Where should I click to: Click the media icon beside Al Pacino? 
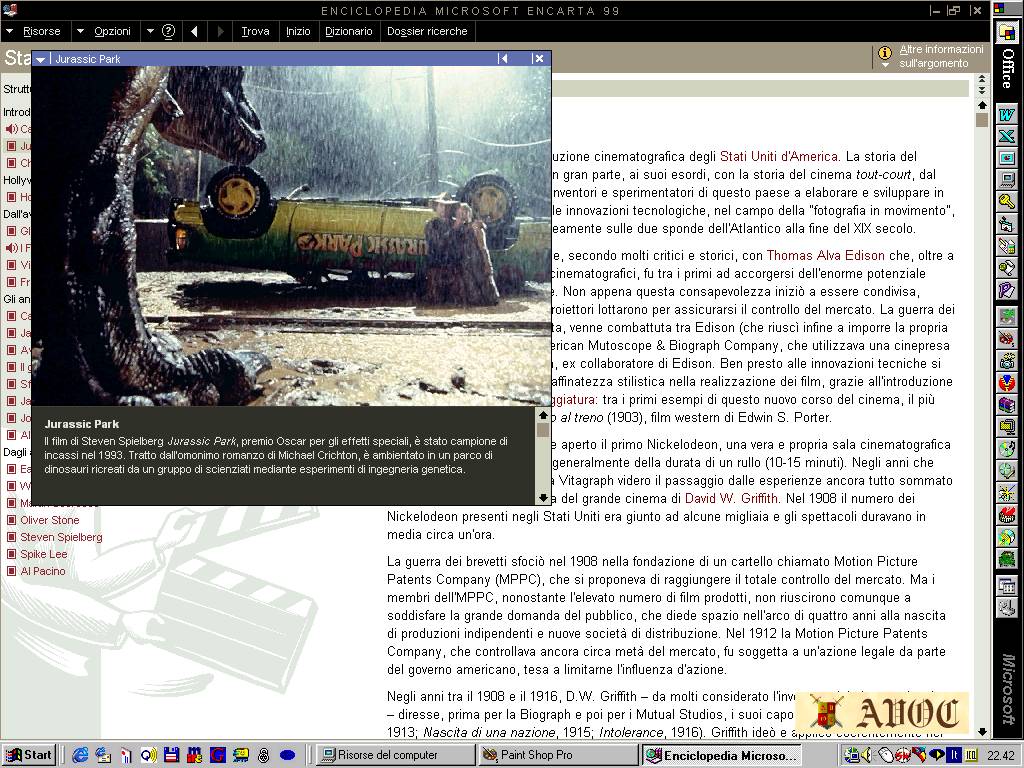tap(10, 571)
